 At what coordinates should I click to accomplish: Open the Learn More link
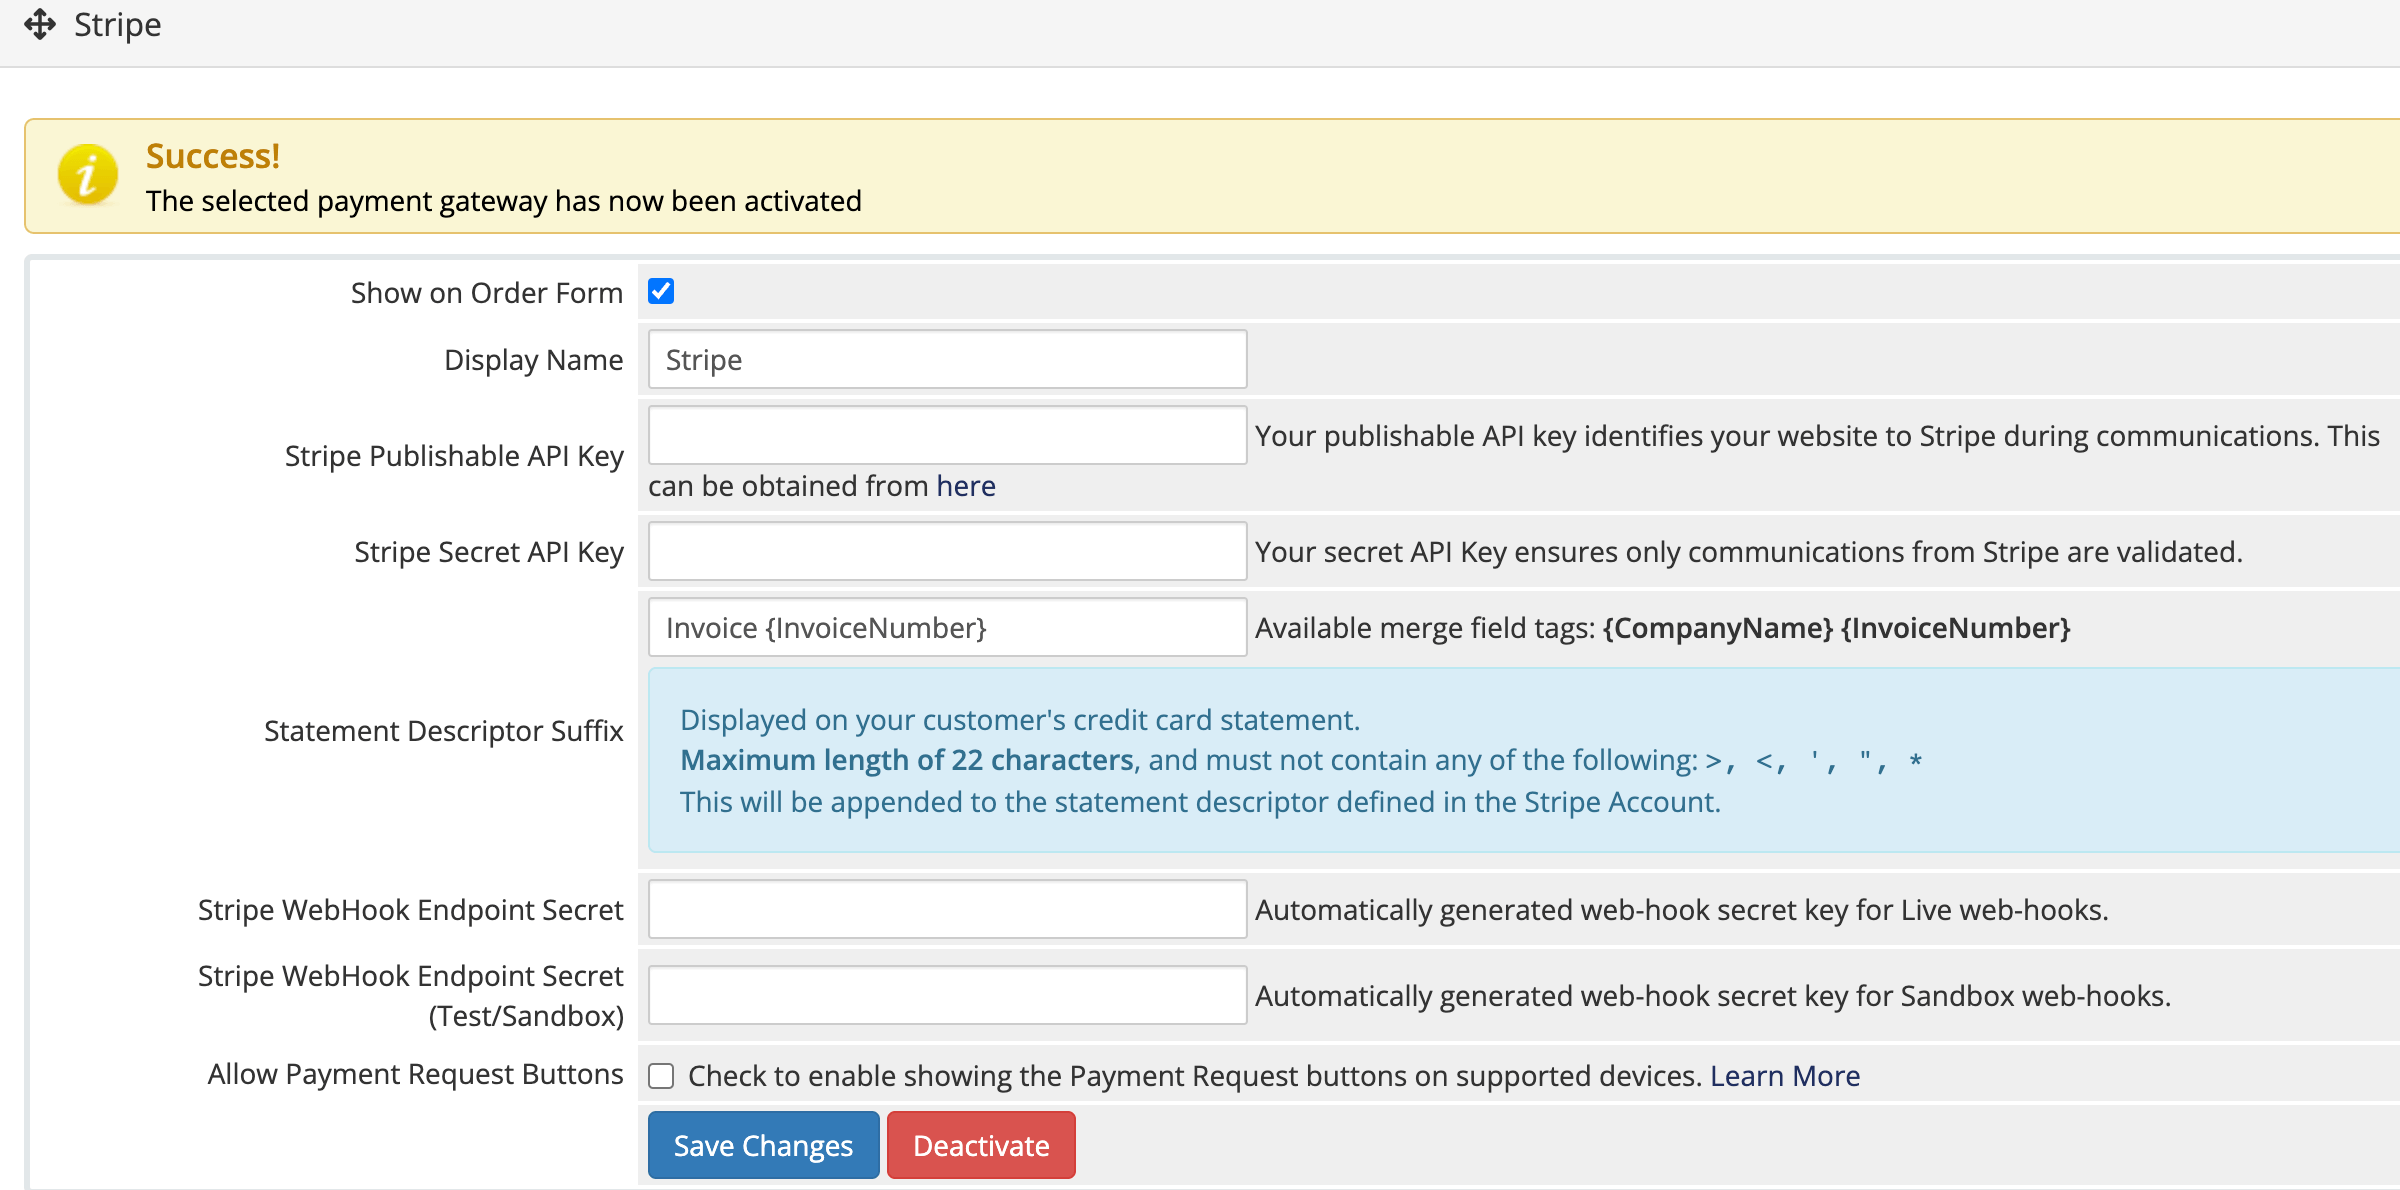pyautogui.click(x=1785, y=1076)
